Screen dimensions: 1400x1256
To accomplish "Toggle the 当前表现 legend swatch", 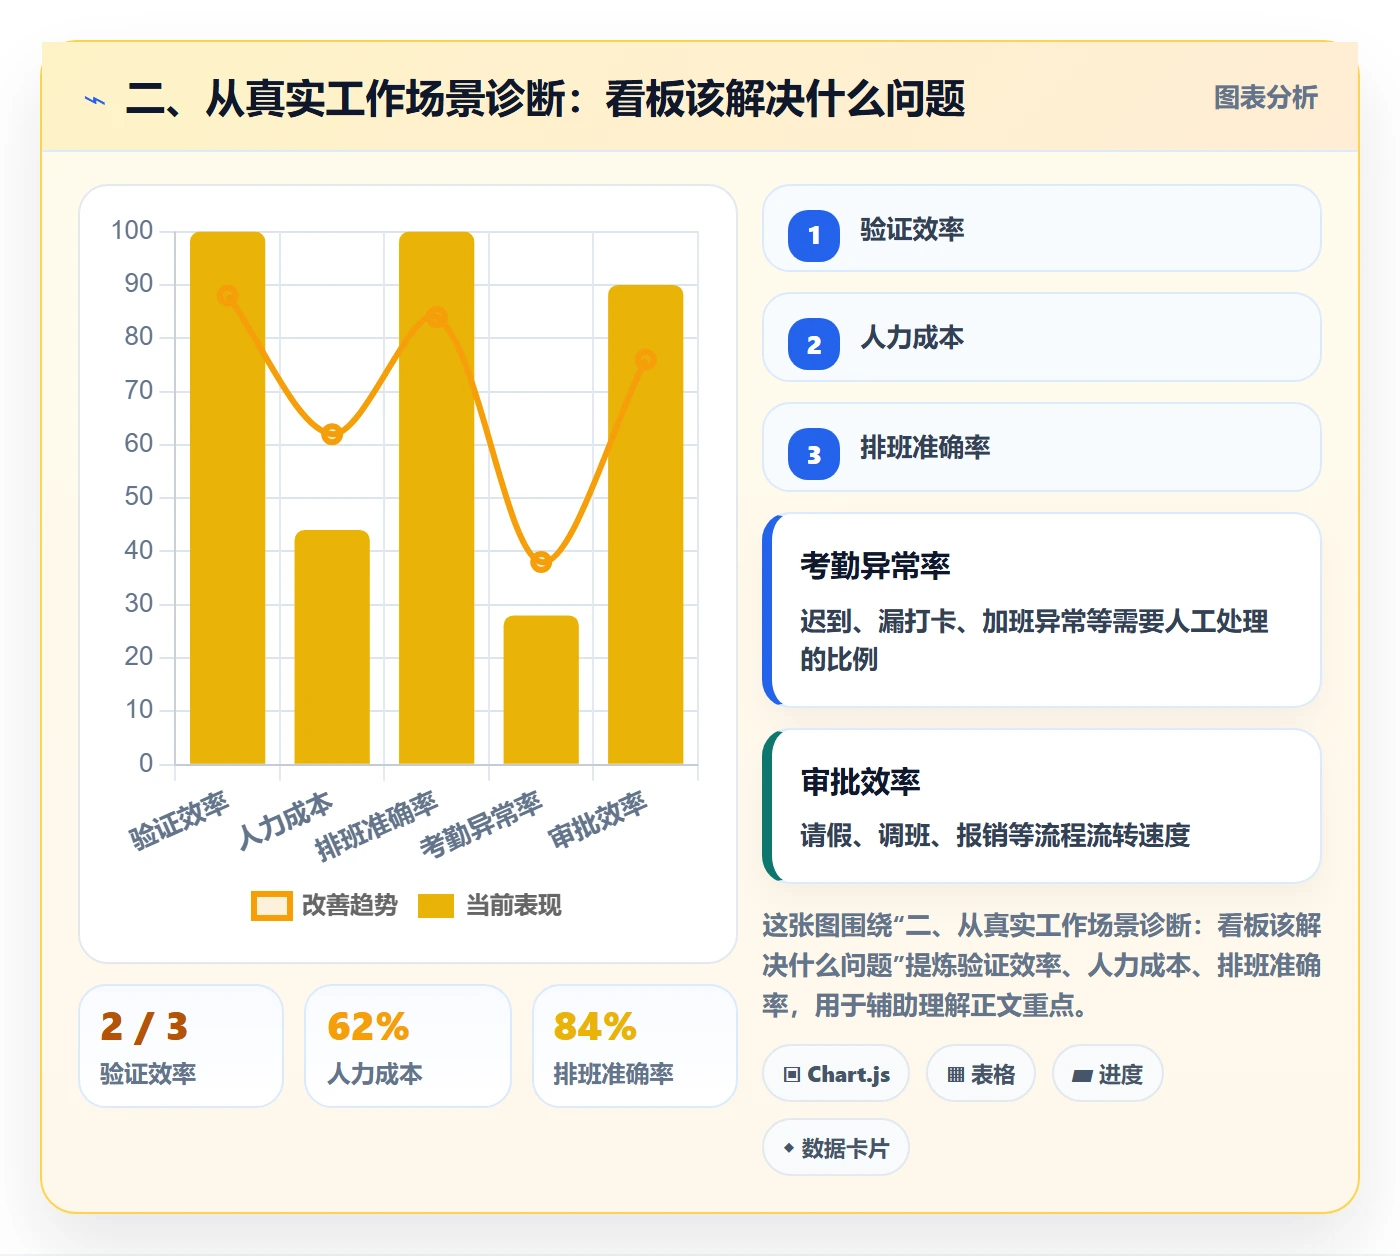I will pos(436,905).
